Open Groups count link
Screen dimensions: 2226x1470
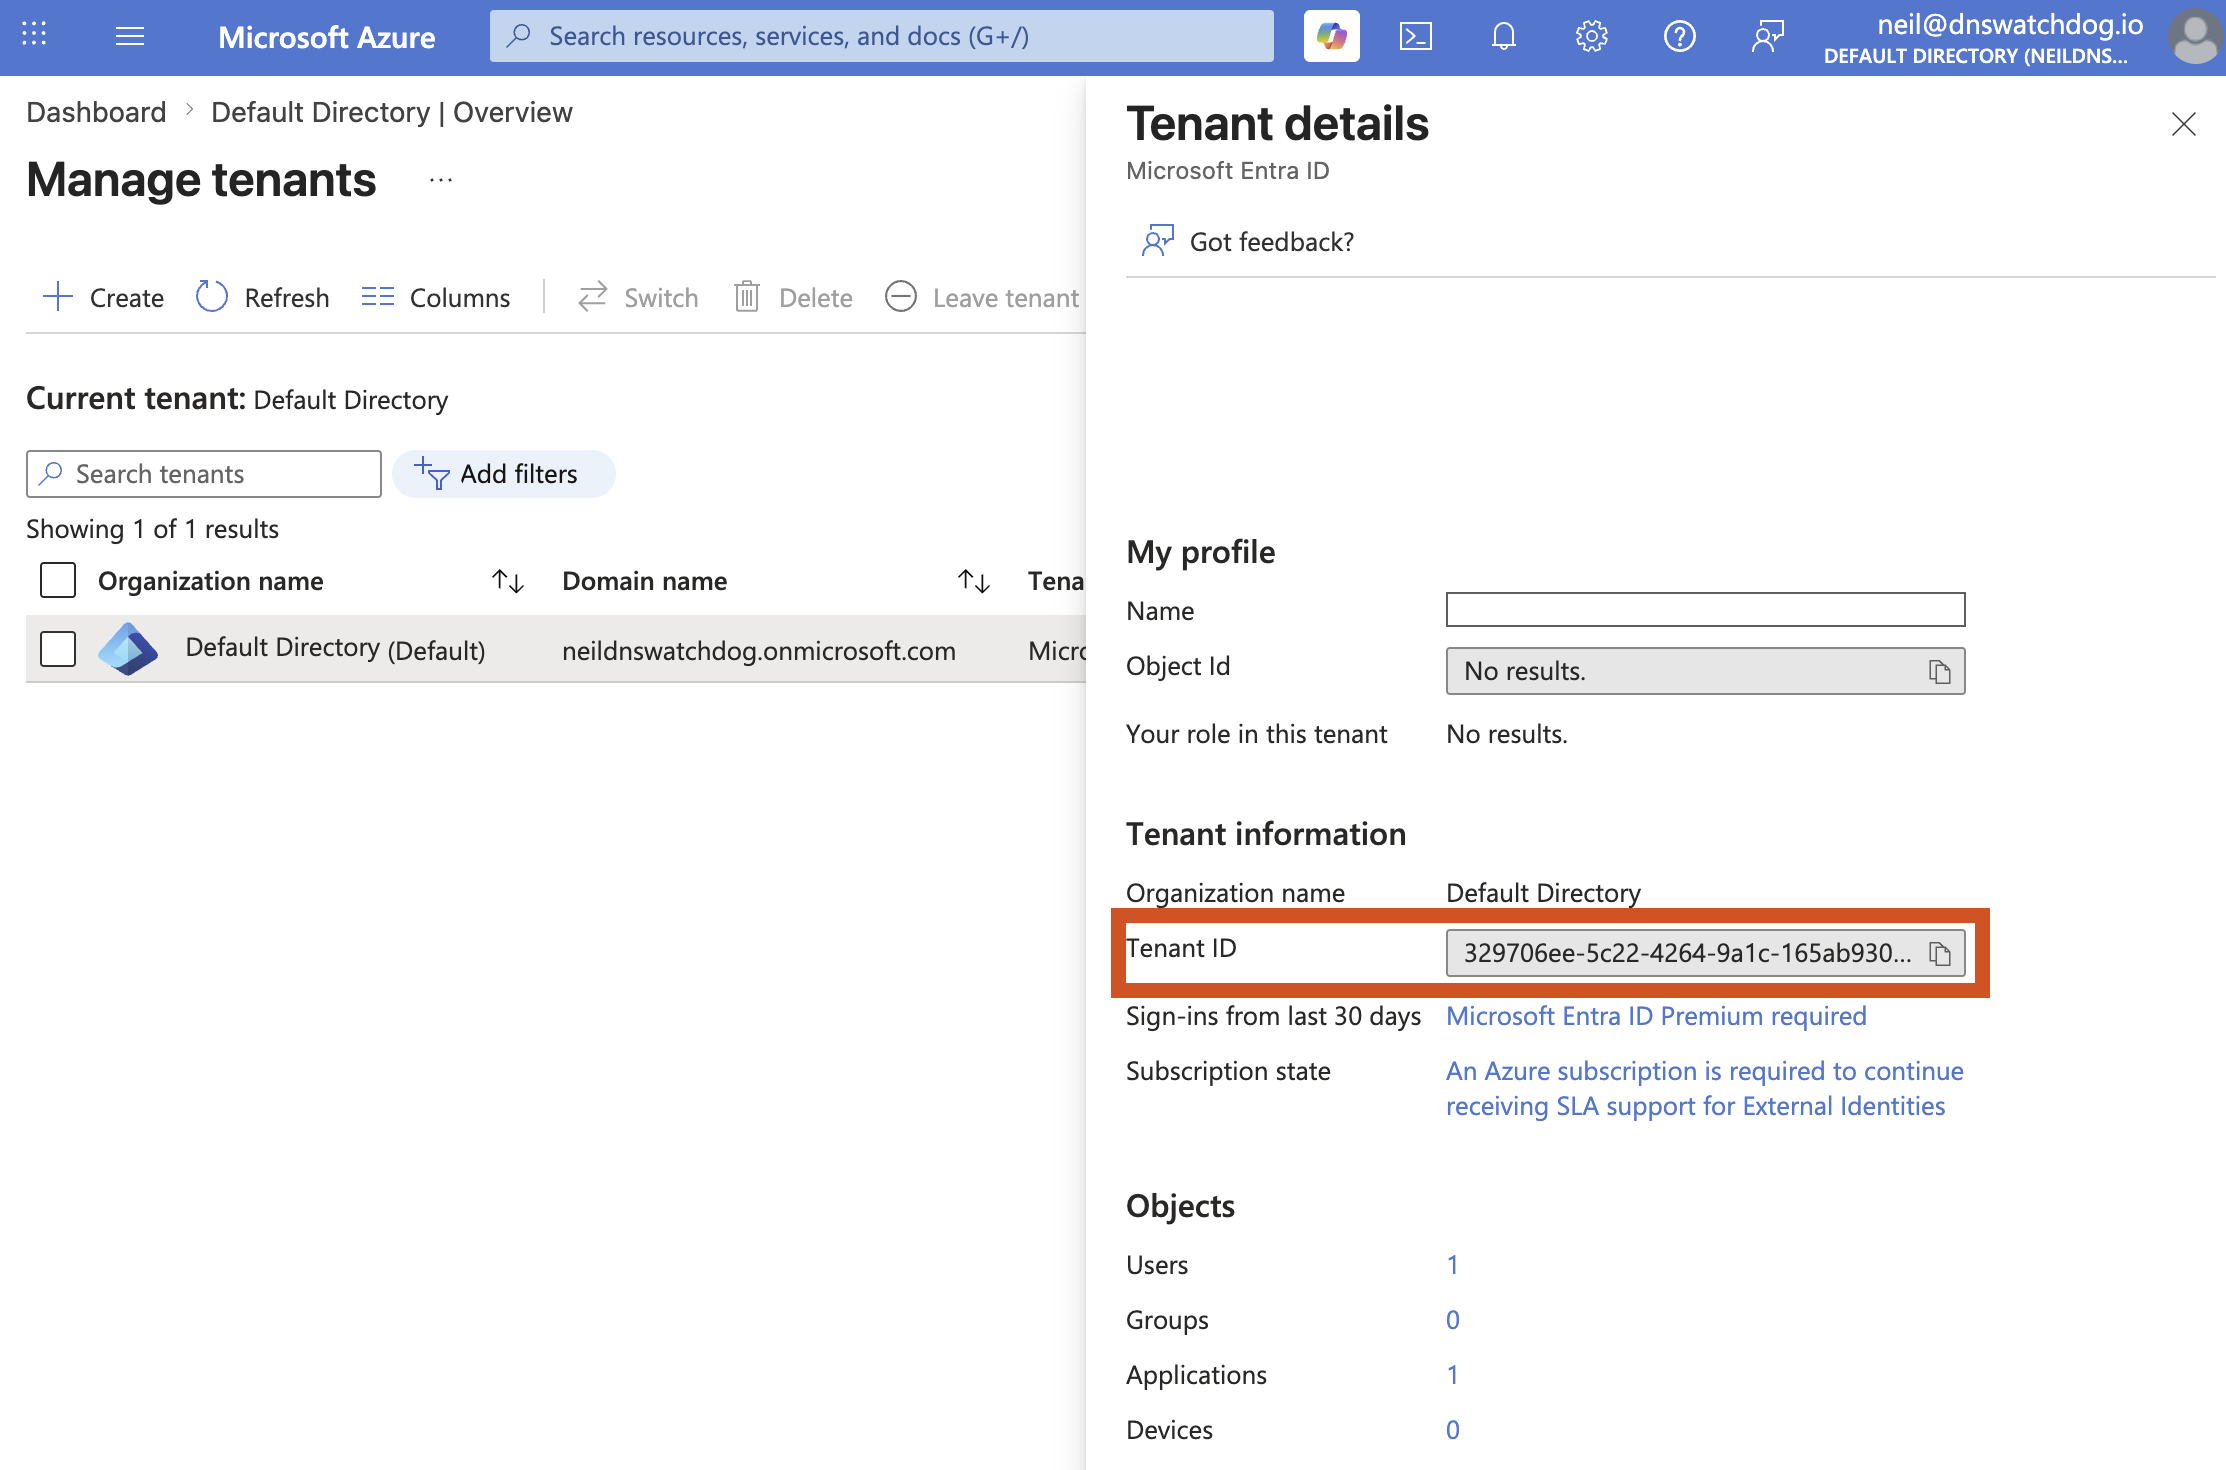coord(1453,1320)
